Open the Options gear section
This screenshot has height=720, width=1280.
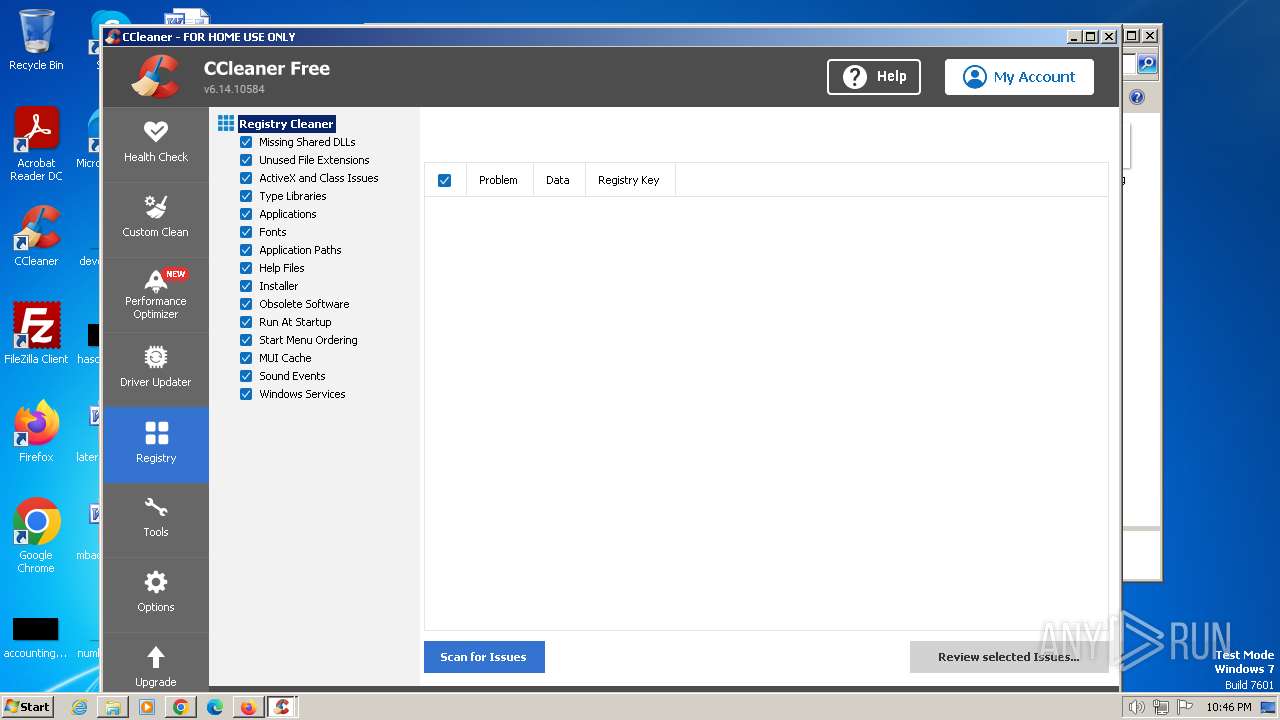pos(155,594)
